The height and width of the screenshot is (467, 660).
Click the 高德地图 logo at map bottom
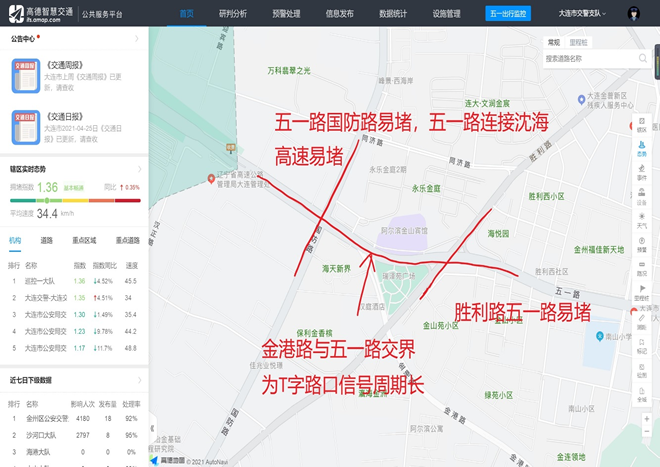click(x=168, y=461)
